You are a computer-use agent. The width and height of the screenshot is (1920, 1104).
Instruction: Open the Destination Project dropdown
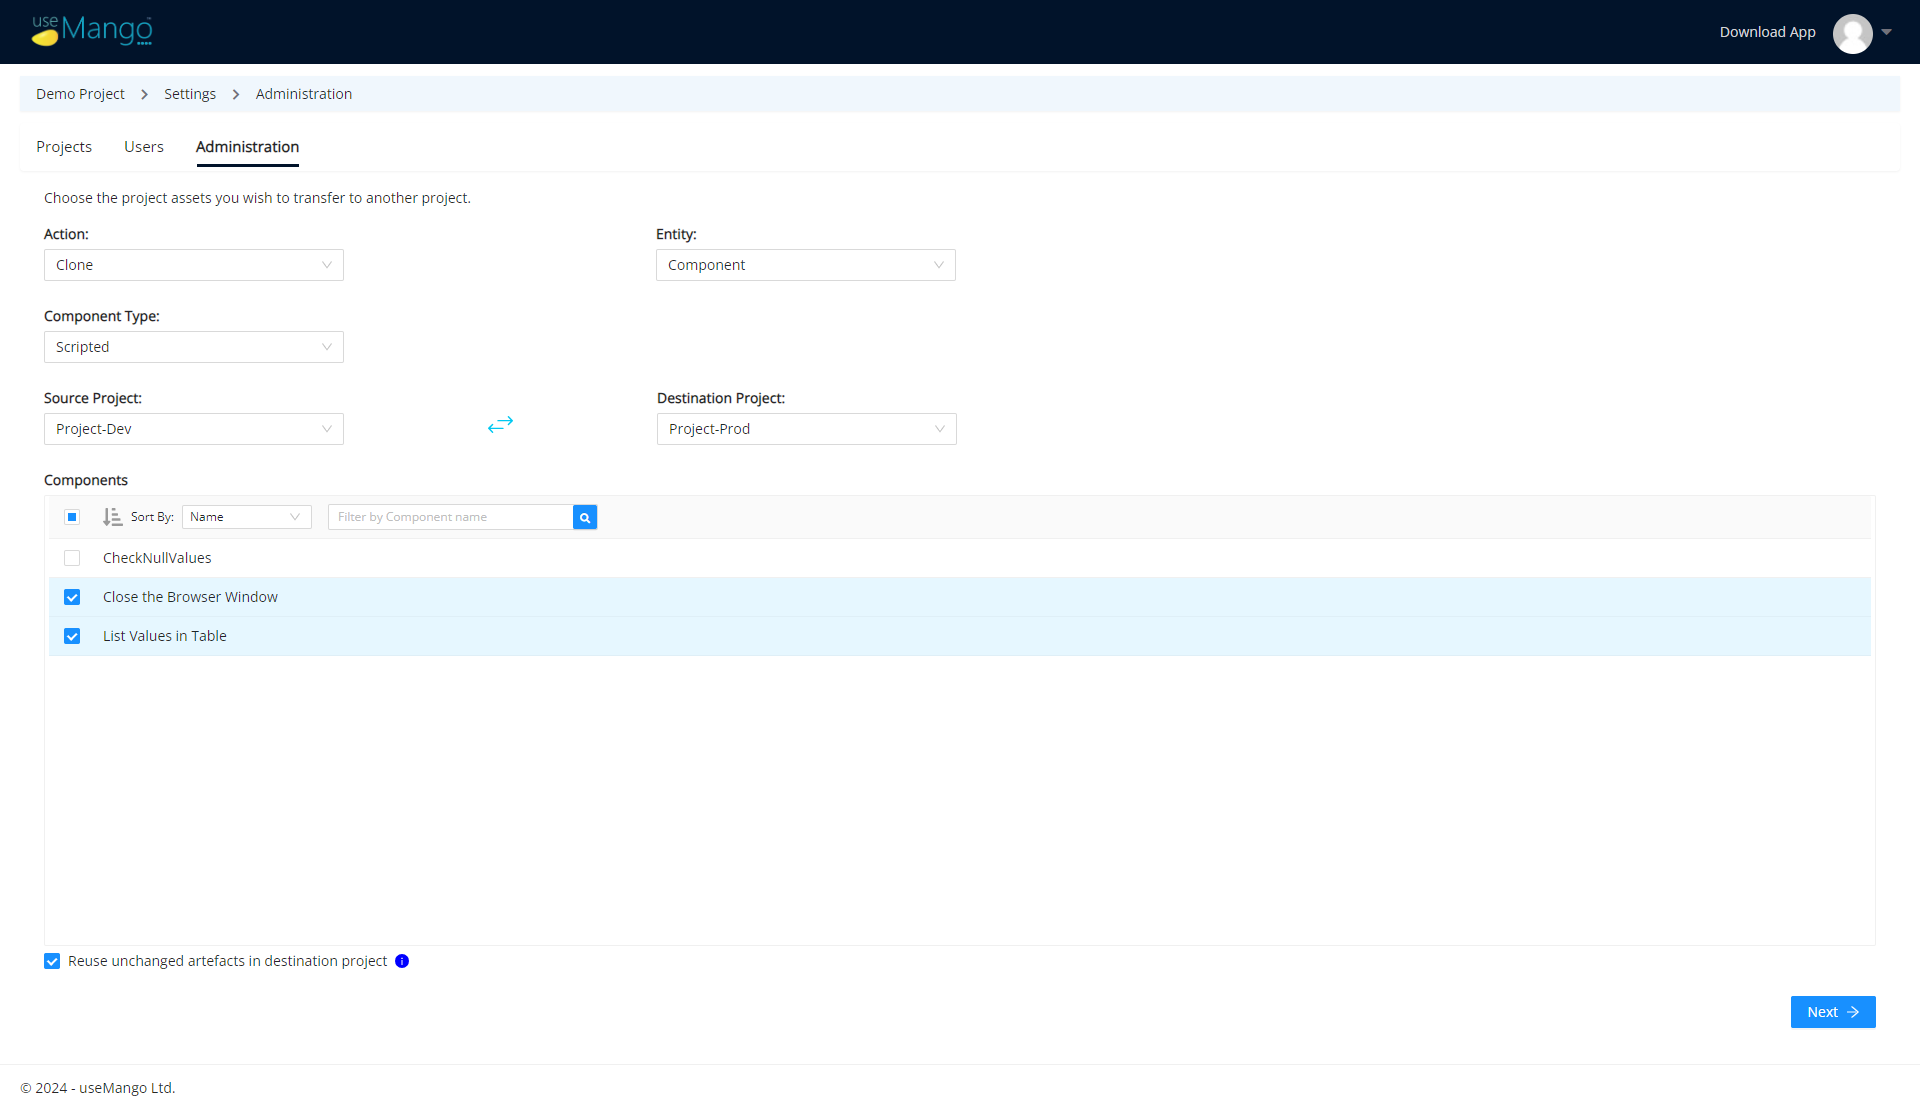click(807, 429)
